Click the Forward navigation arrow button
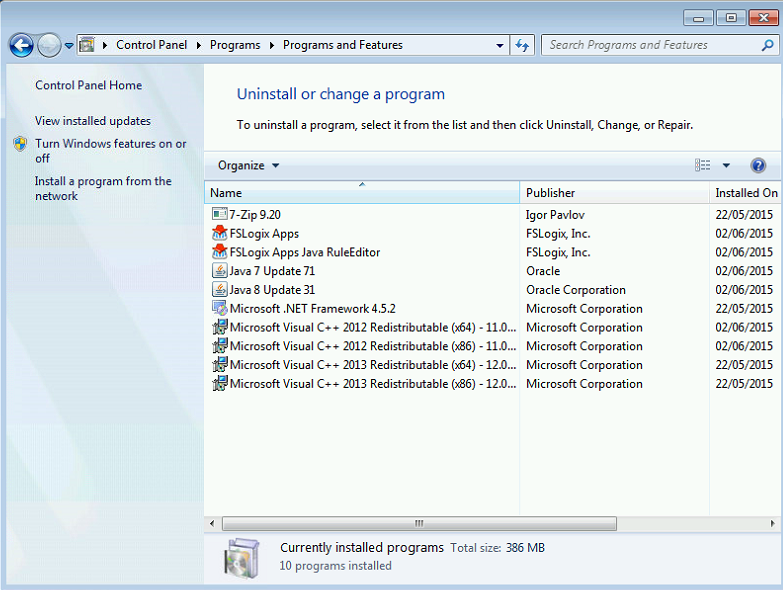This screenshot has width=783, height=590. point(49,45)
